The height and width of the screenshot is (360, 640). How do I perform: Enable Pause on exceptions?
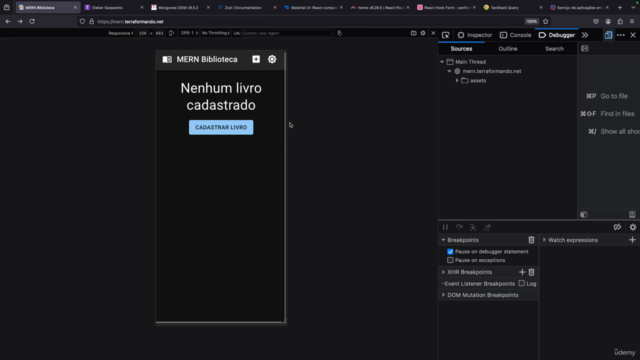click(450, 260)
